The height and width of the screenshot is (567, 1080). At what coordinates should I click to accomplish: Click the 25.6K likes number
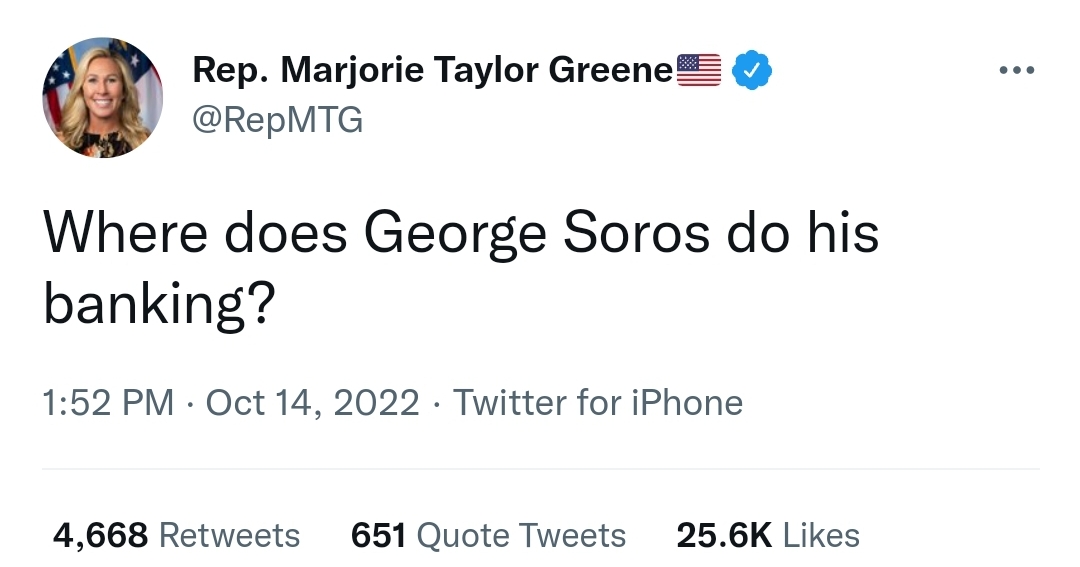(x=724, y=535)
